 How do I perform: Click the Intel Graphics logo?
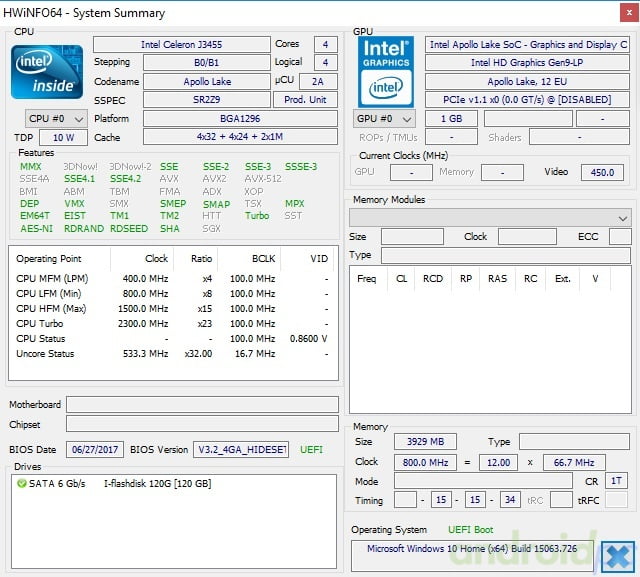pyautogui.click(x=385, y=70)
